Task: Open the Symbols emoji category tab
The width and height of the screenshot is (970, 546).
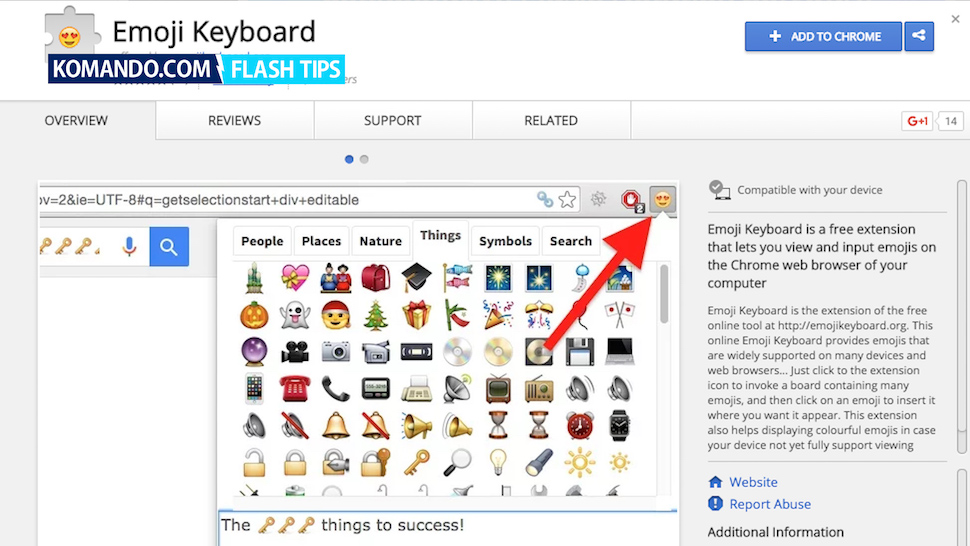Action: point(505,241)
